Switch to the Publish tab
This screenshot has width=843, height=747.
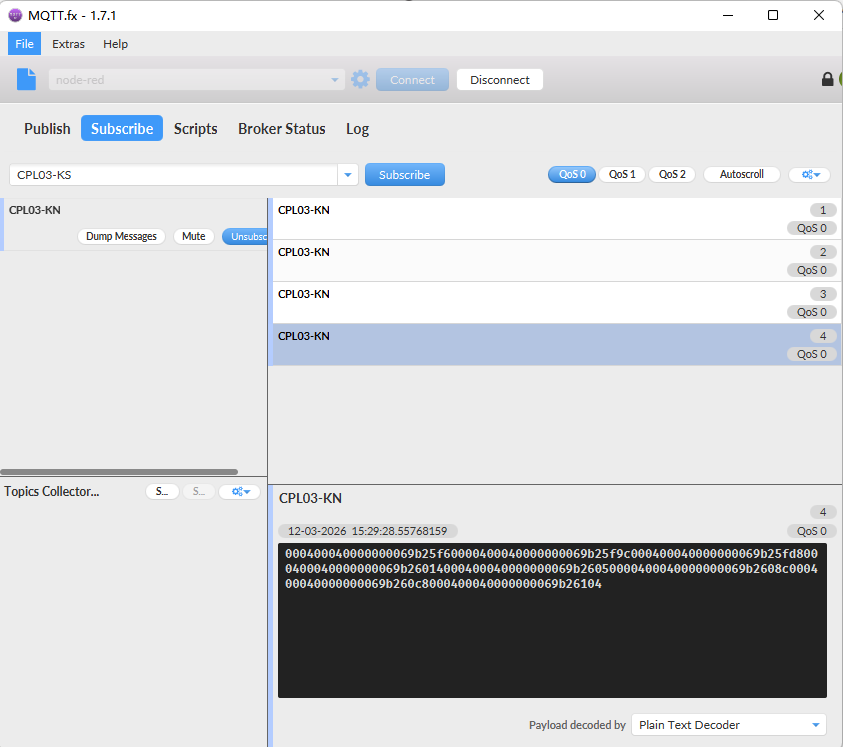[47, 129]
